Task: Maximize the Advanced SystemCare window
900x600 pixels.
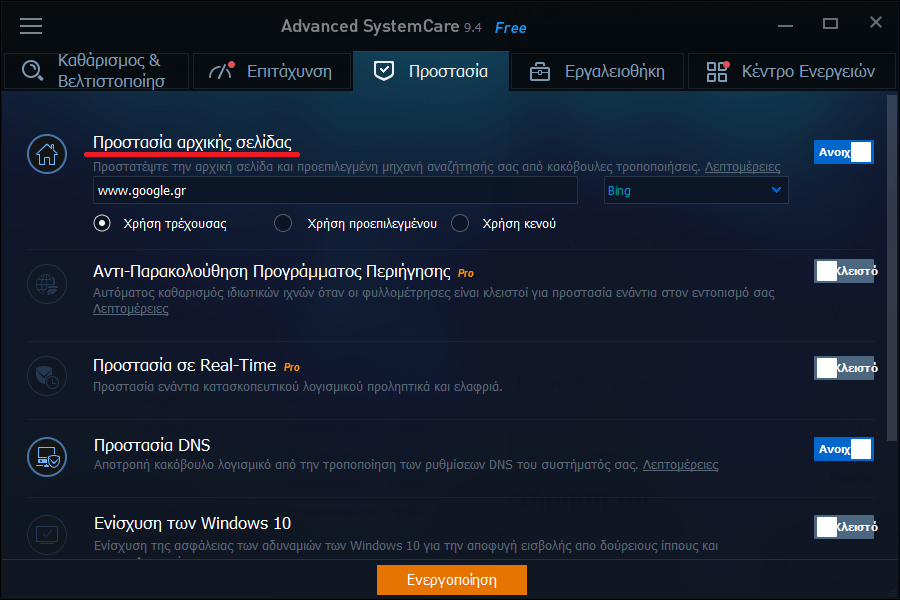Action: coord(830,24)
